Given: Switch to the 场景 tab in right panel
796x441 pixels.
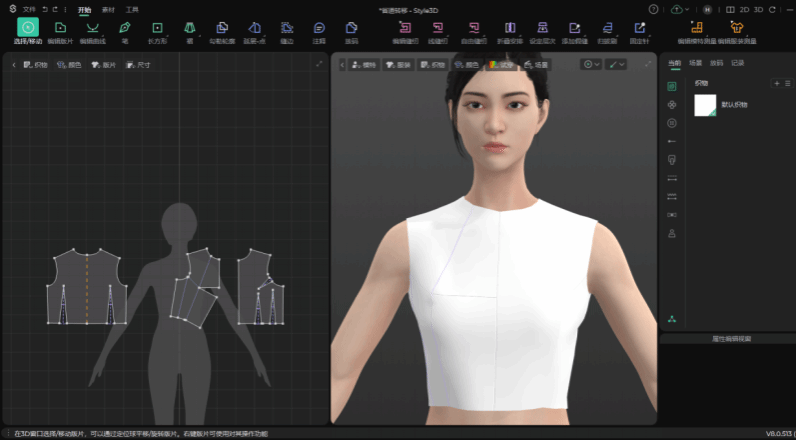Looking at the screenshot, I should 696,62.
